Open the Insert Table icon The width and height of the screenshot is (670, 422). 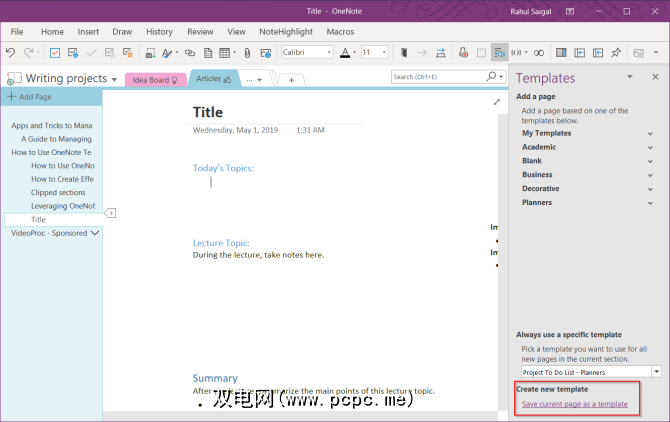click(226, 52)
